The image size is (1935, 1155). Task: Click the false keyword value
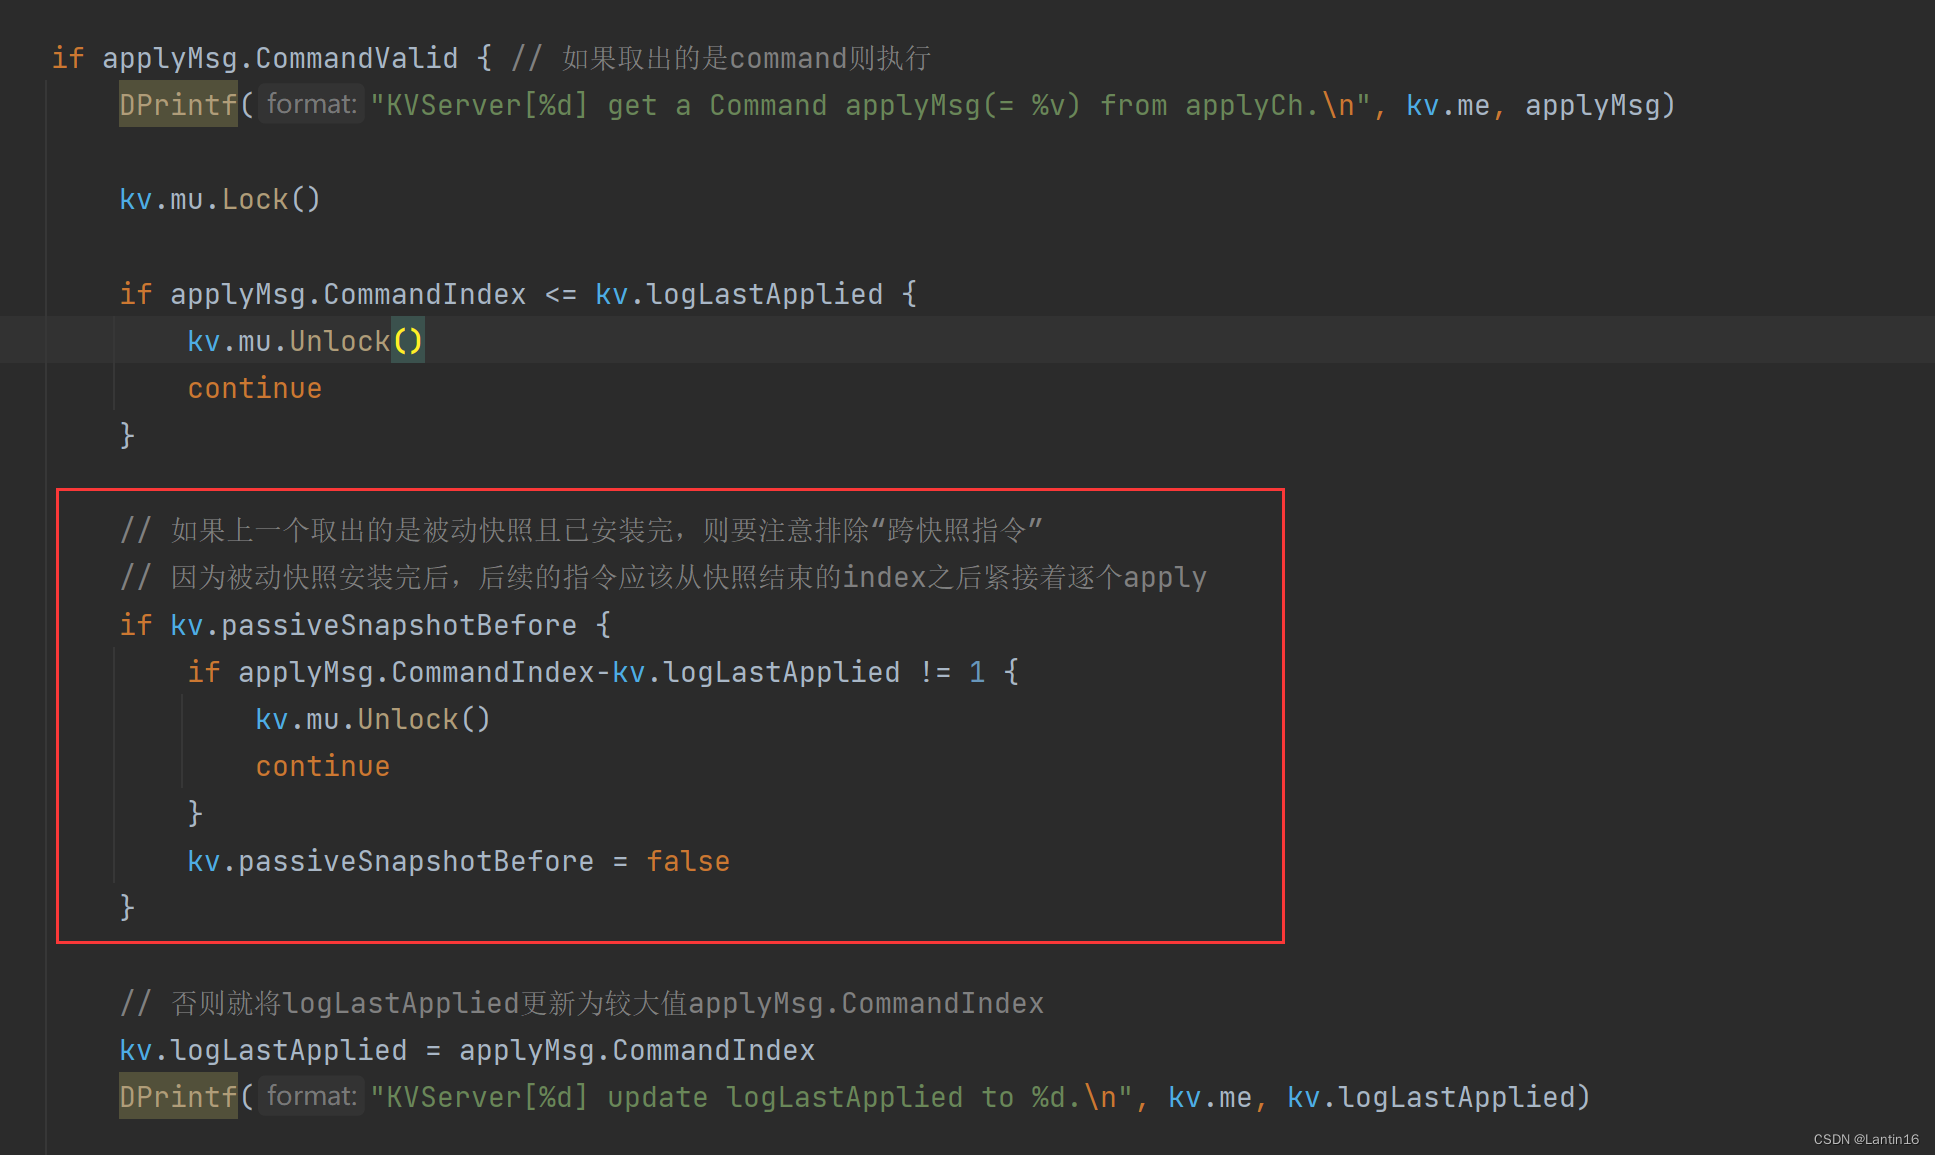tap(688, 861)
